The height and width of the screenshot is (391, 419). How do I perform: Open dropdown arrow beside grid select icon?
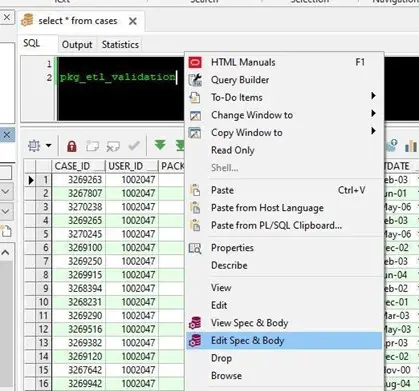(x=49, y=146)
